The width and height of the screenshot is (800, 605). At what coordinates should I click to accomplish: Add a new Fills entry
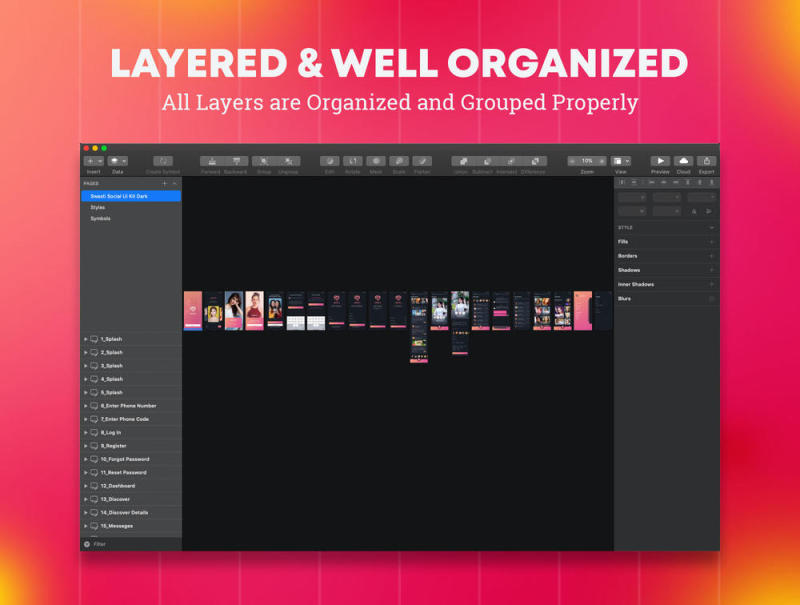[x=712, y=242]
